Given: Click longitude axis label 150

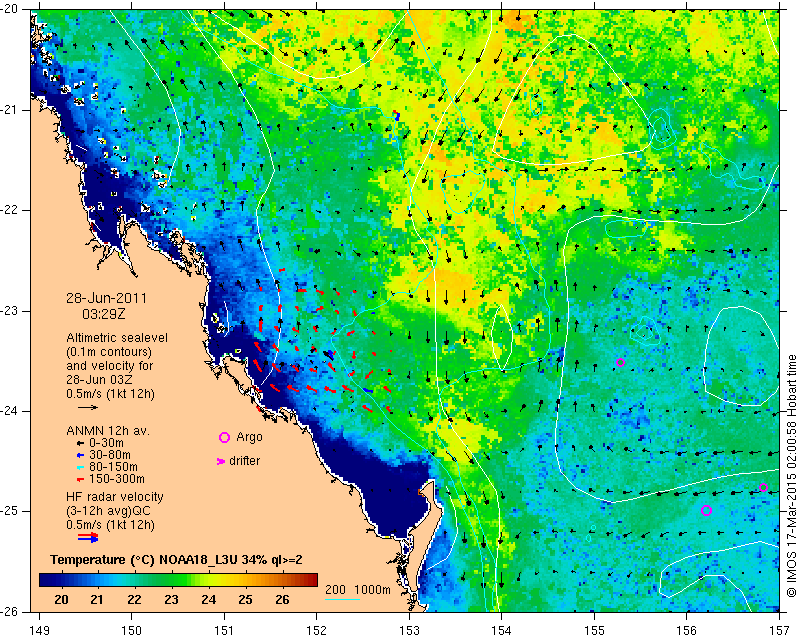Looking at the screenshot, I should click(x=132, y=631).
